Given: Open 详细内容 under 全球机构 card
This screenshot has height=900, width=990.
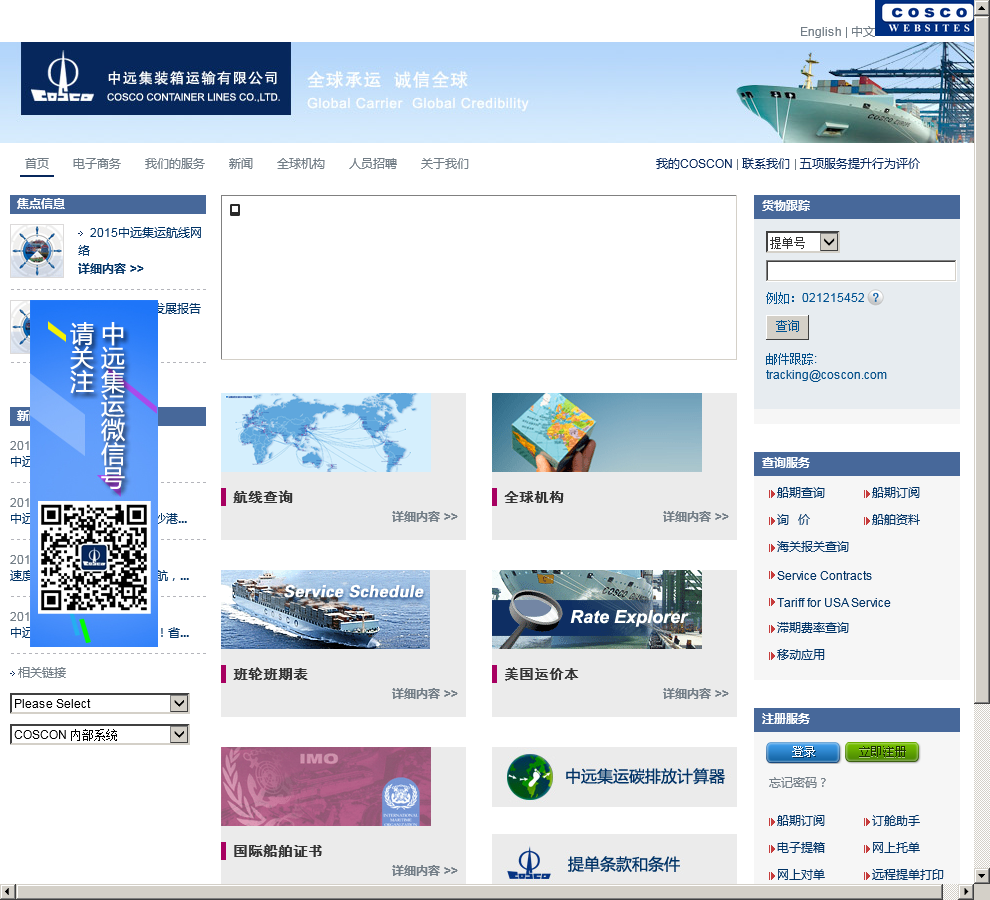Looking at the screenshot, I should (695, 517).
